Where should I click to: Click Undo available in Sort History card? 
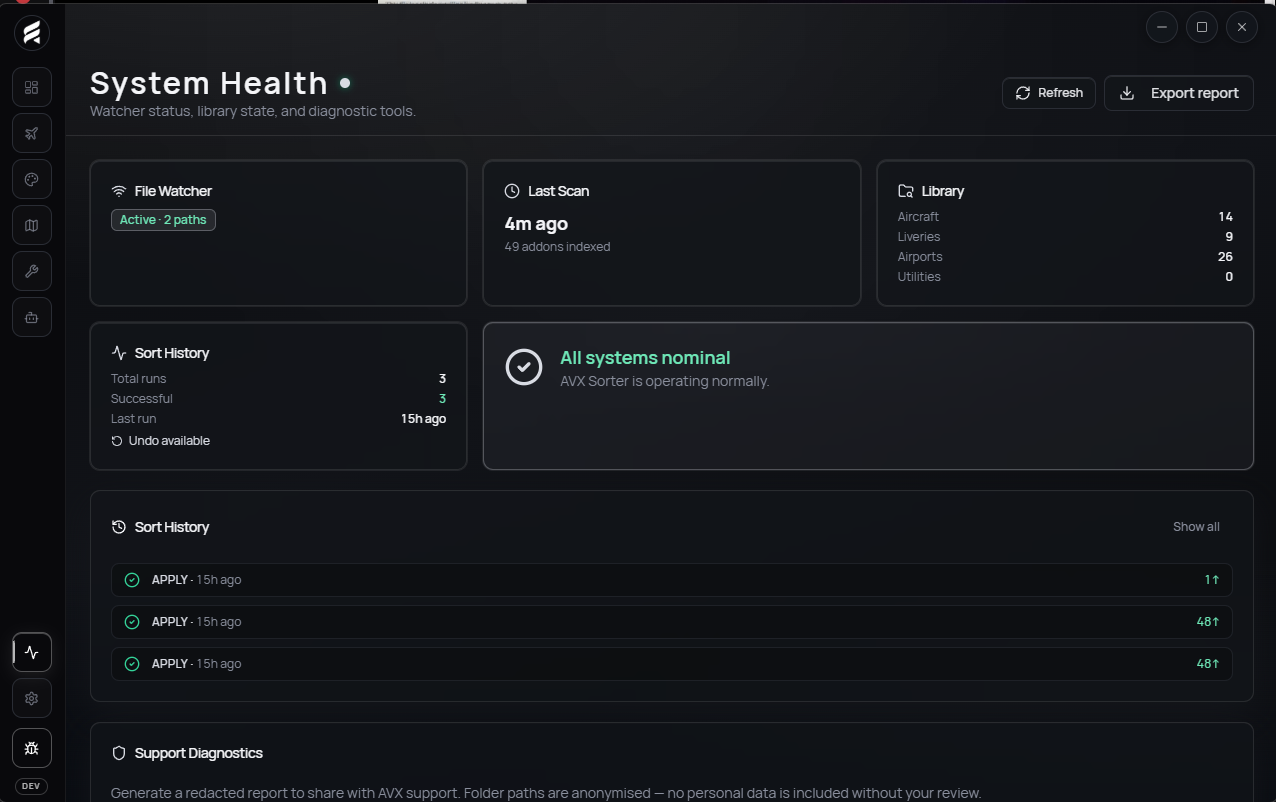click(160, 441)
